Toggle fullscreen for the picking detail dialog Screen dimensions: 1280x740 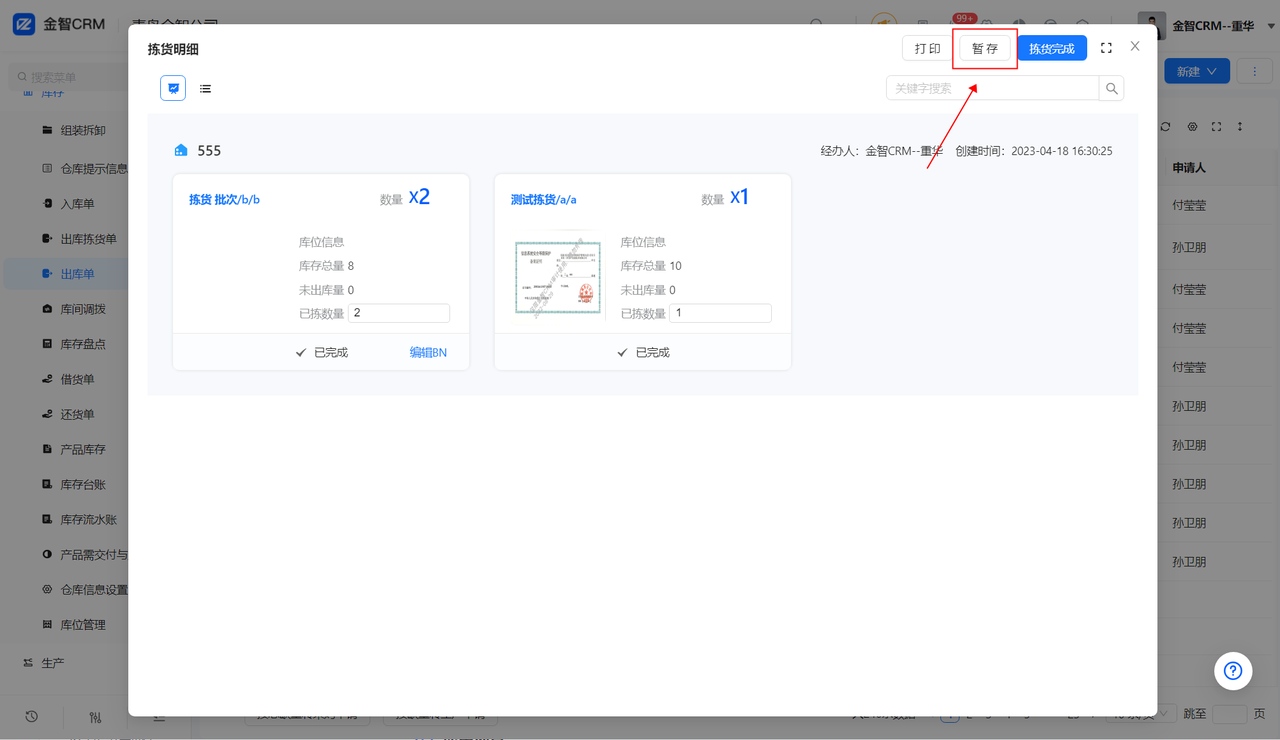(x=1106, y=48)
